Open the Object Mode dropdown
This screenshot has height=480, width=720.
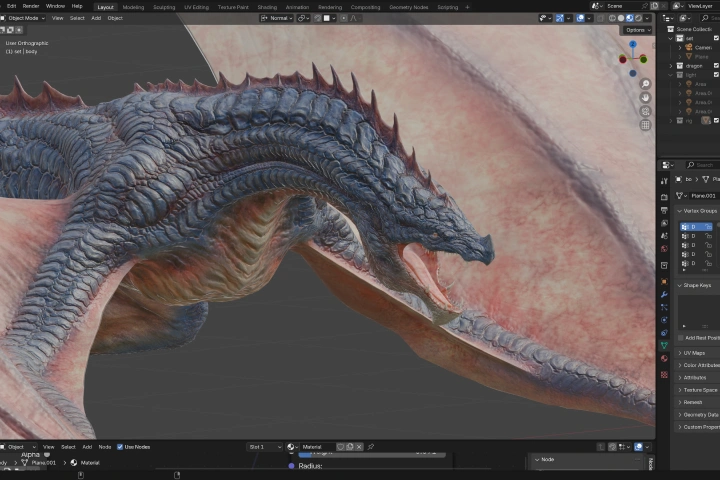point(23,18)
